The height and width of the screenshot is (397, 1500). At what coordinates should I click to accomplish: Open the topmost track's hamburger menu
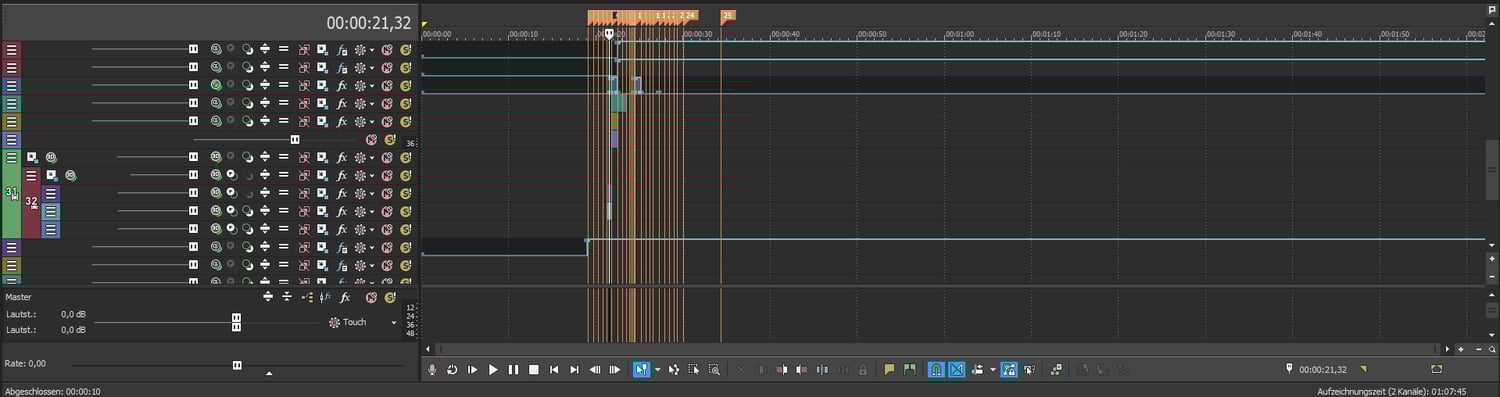point(11,49)
